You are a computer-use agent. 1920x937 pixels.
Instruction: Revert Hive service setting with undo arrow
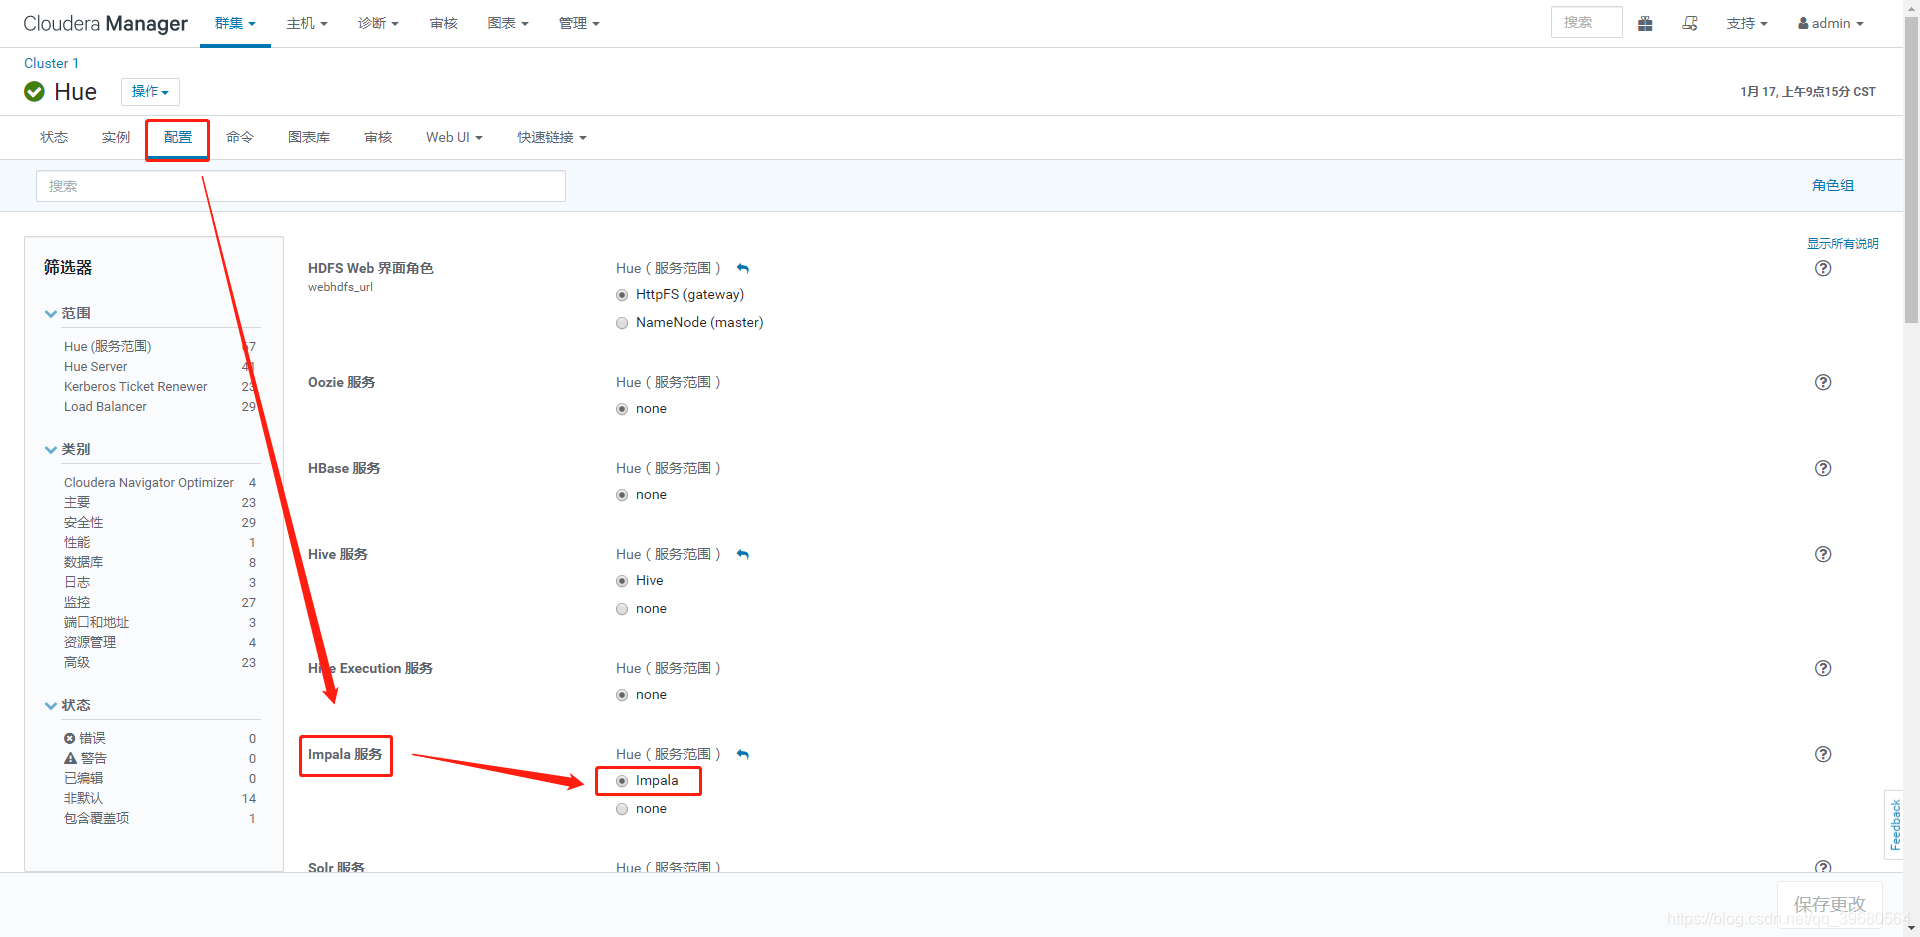(x=743, y=554)
